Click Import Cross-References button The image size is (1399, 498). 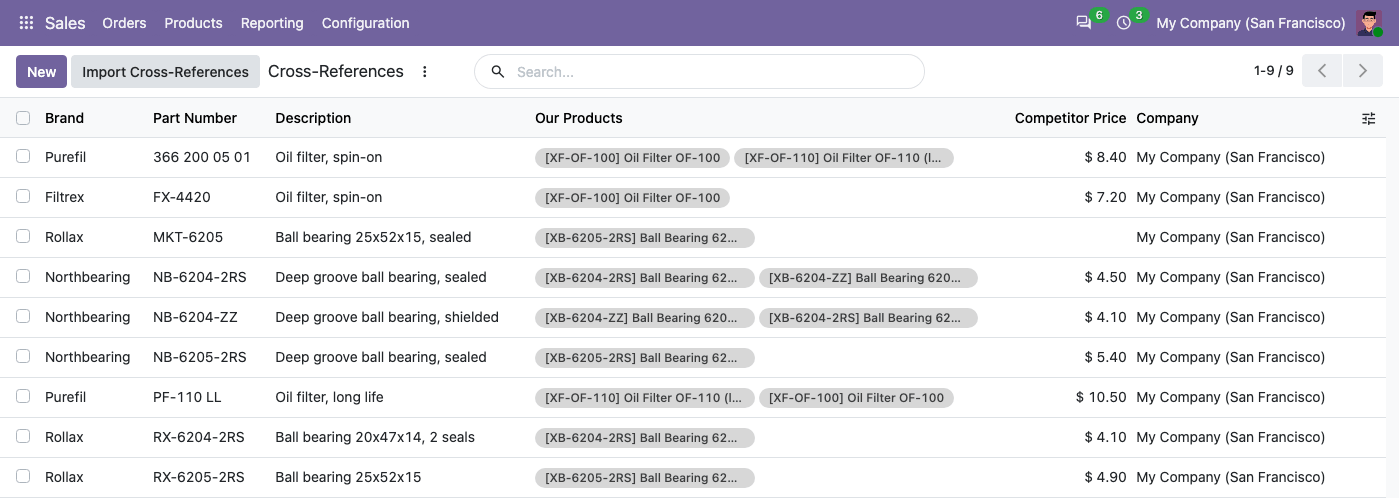tap(165, 72)
